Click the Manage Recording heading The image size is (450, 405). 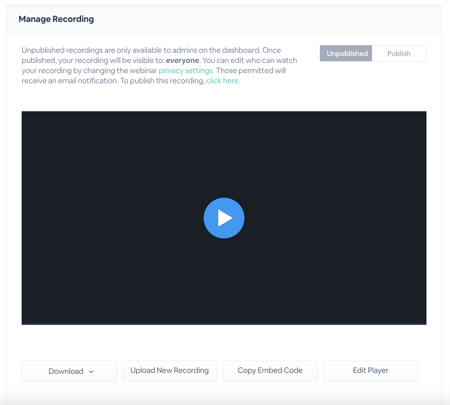tap(56, 19)
